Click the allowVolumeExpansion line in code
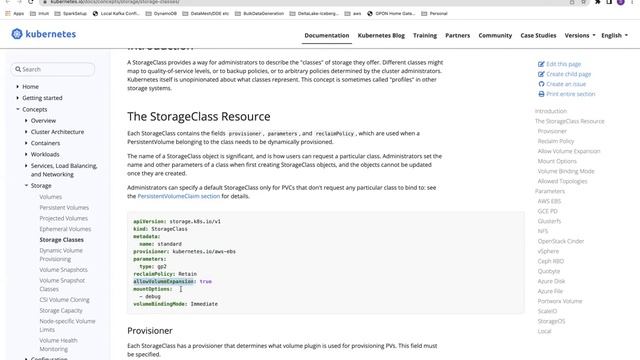Screen dimensions: 640x360 click(172, 281)
